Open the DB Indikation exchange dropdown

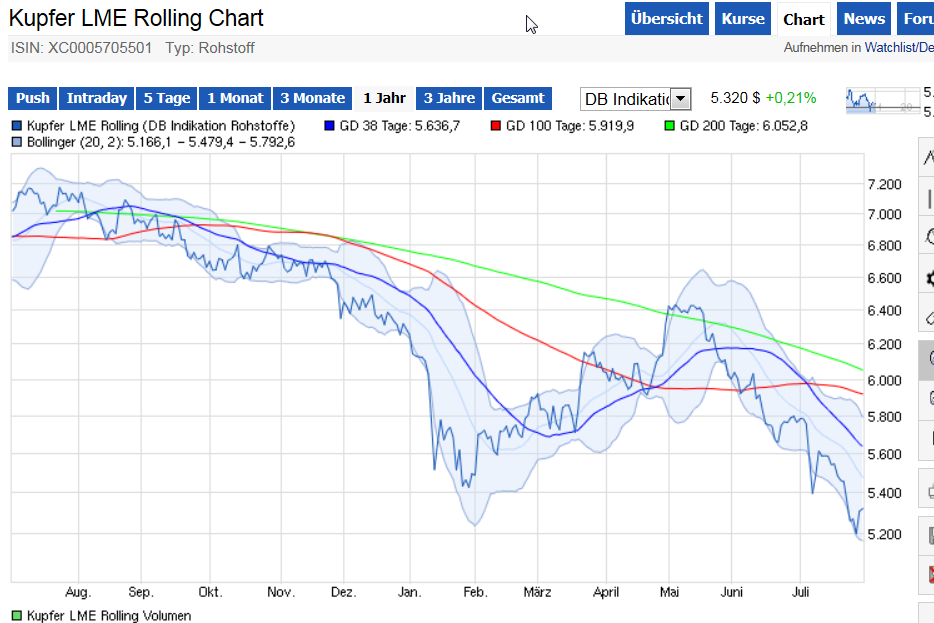coord(636,99)
